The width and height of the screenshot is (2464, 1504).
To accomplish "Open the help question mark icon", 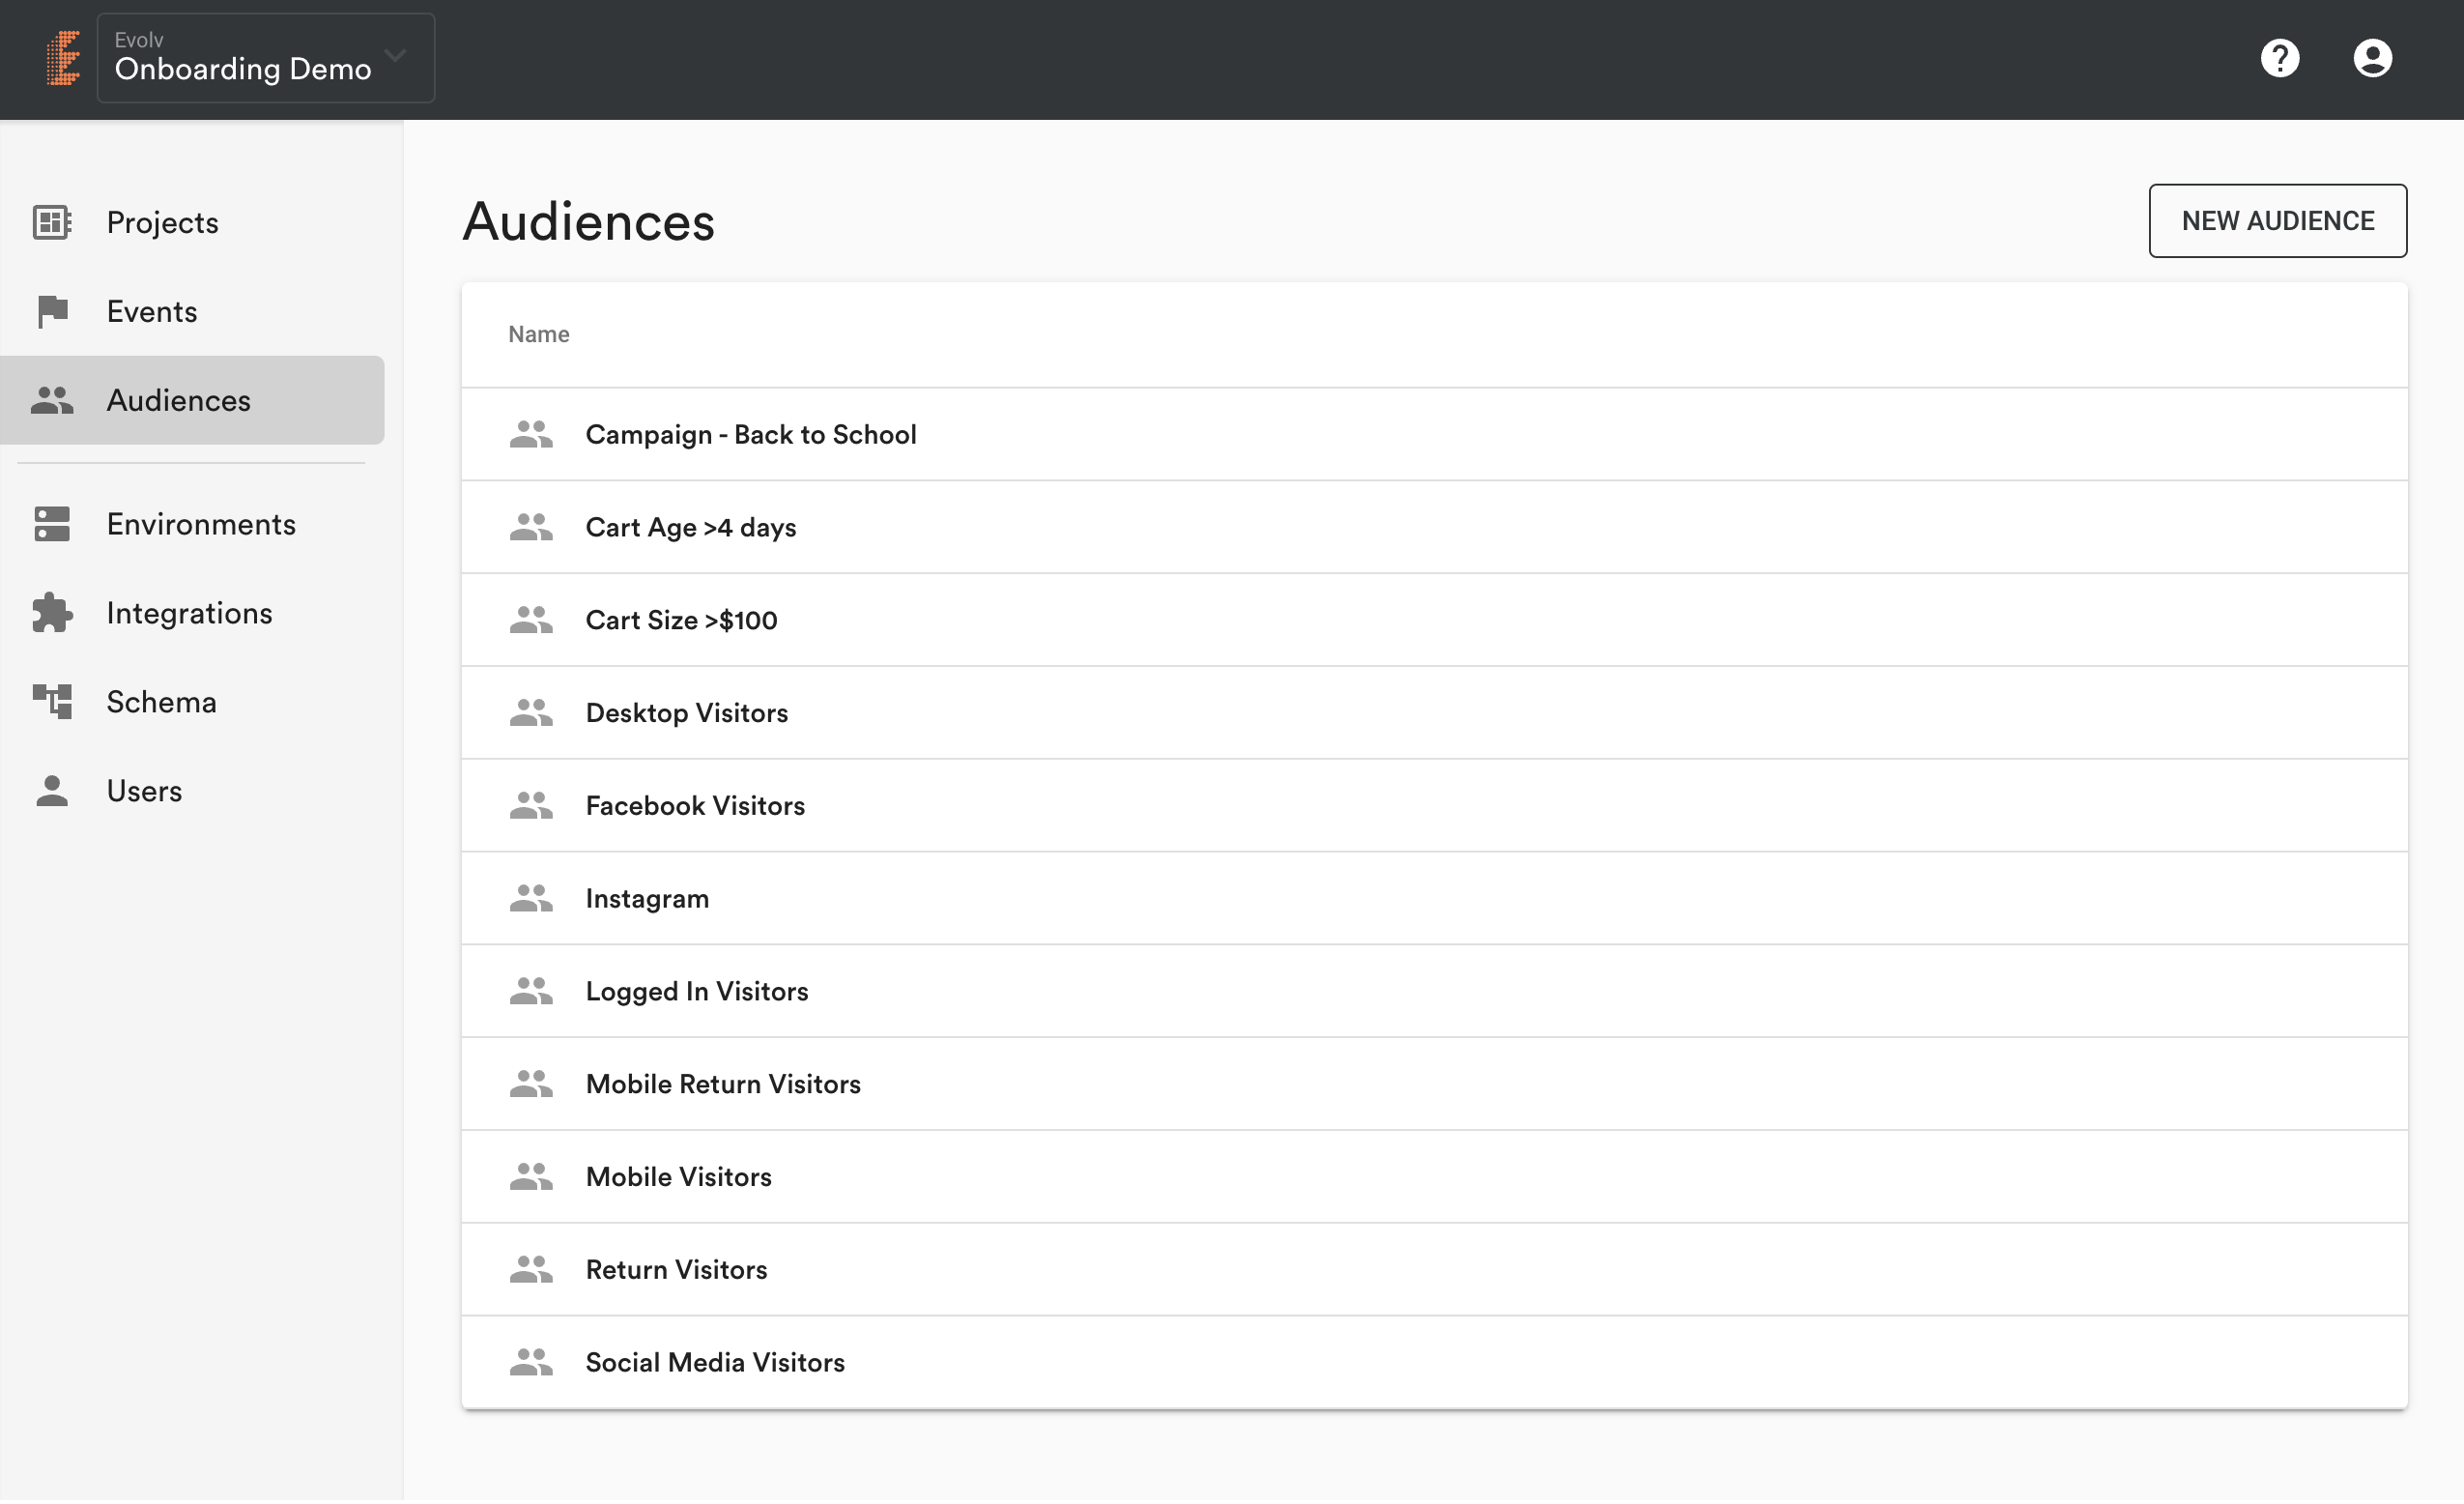I will point(2280,58).
